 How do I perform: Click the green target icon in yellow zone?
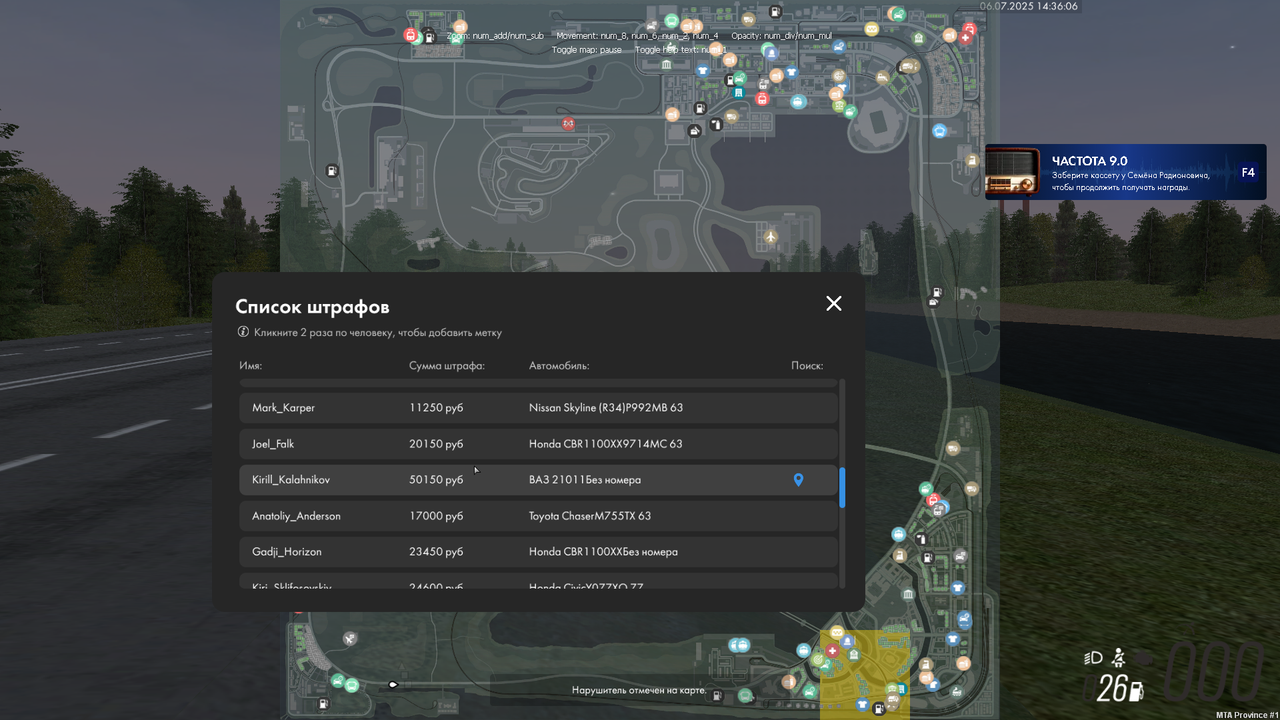click(820, 660)
